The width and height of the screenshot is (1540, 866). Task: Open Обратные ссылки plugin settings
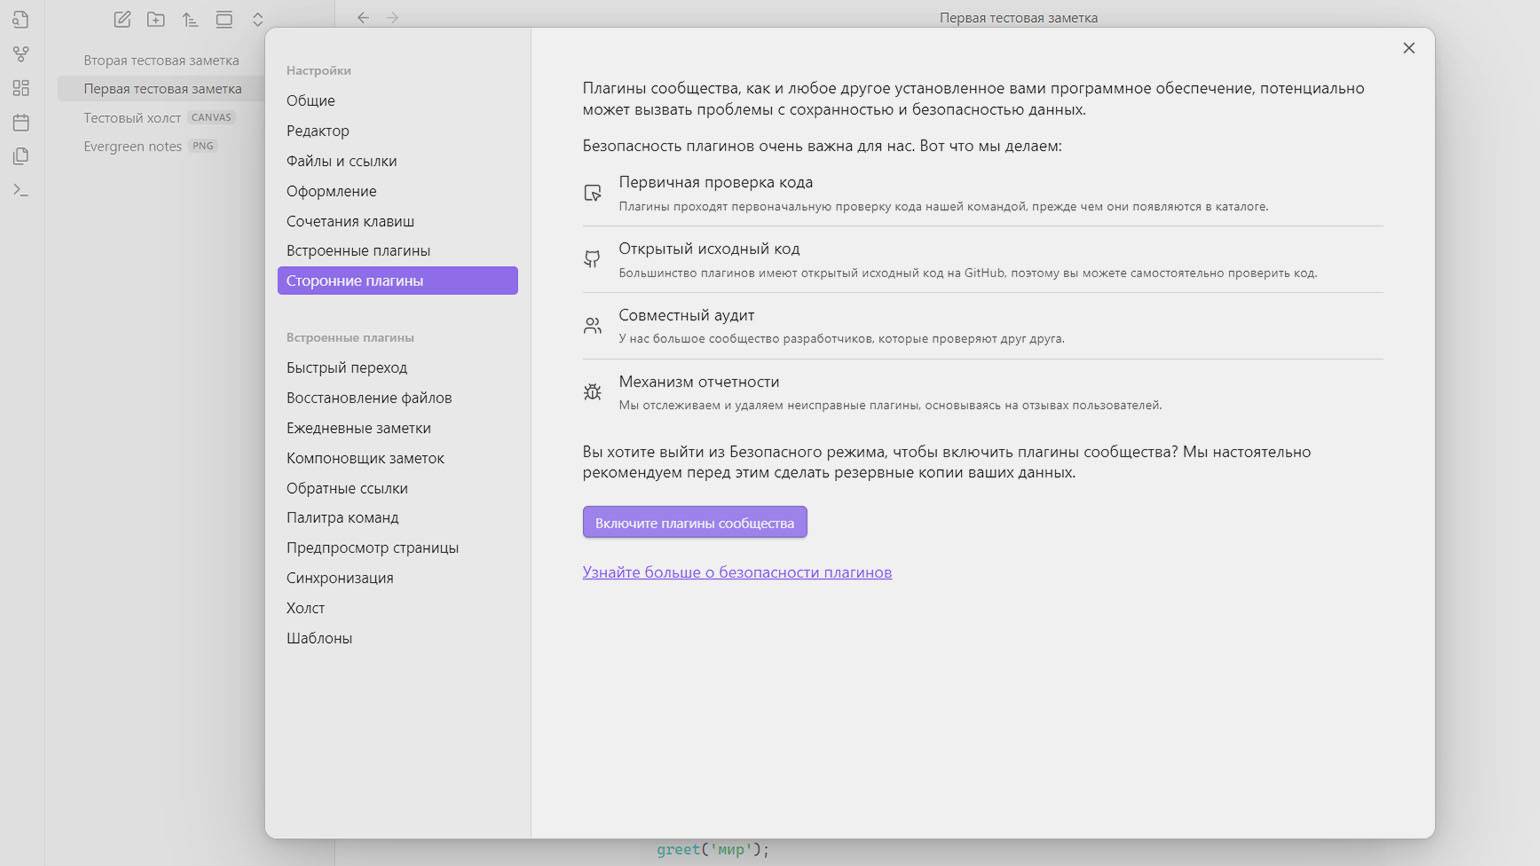[398, 488]
